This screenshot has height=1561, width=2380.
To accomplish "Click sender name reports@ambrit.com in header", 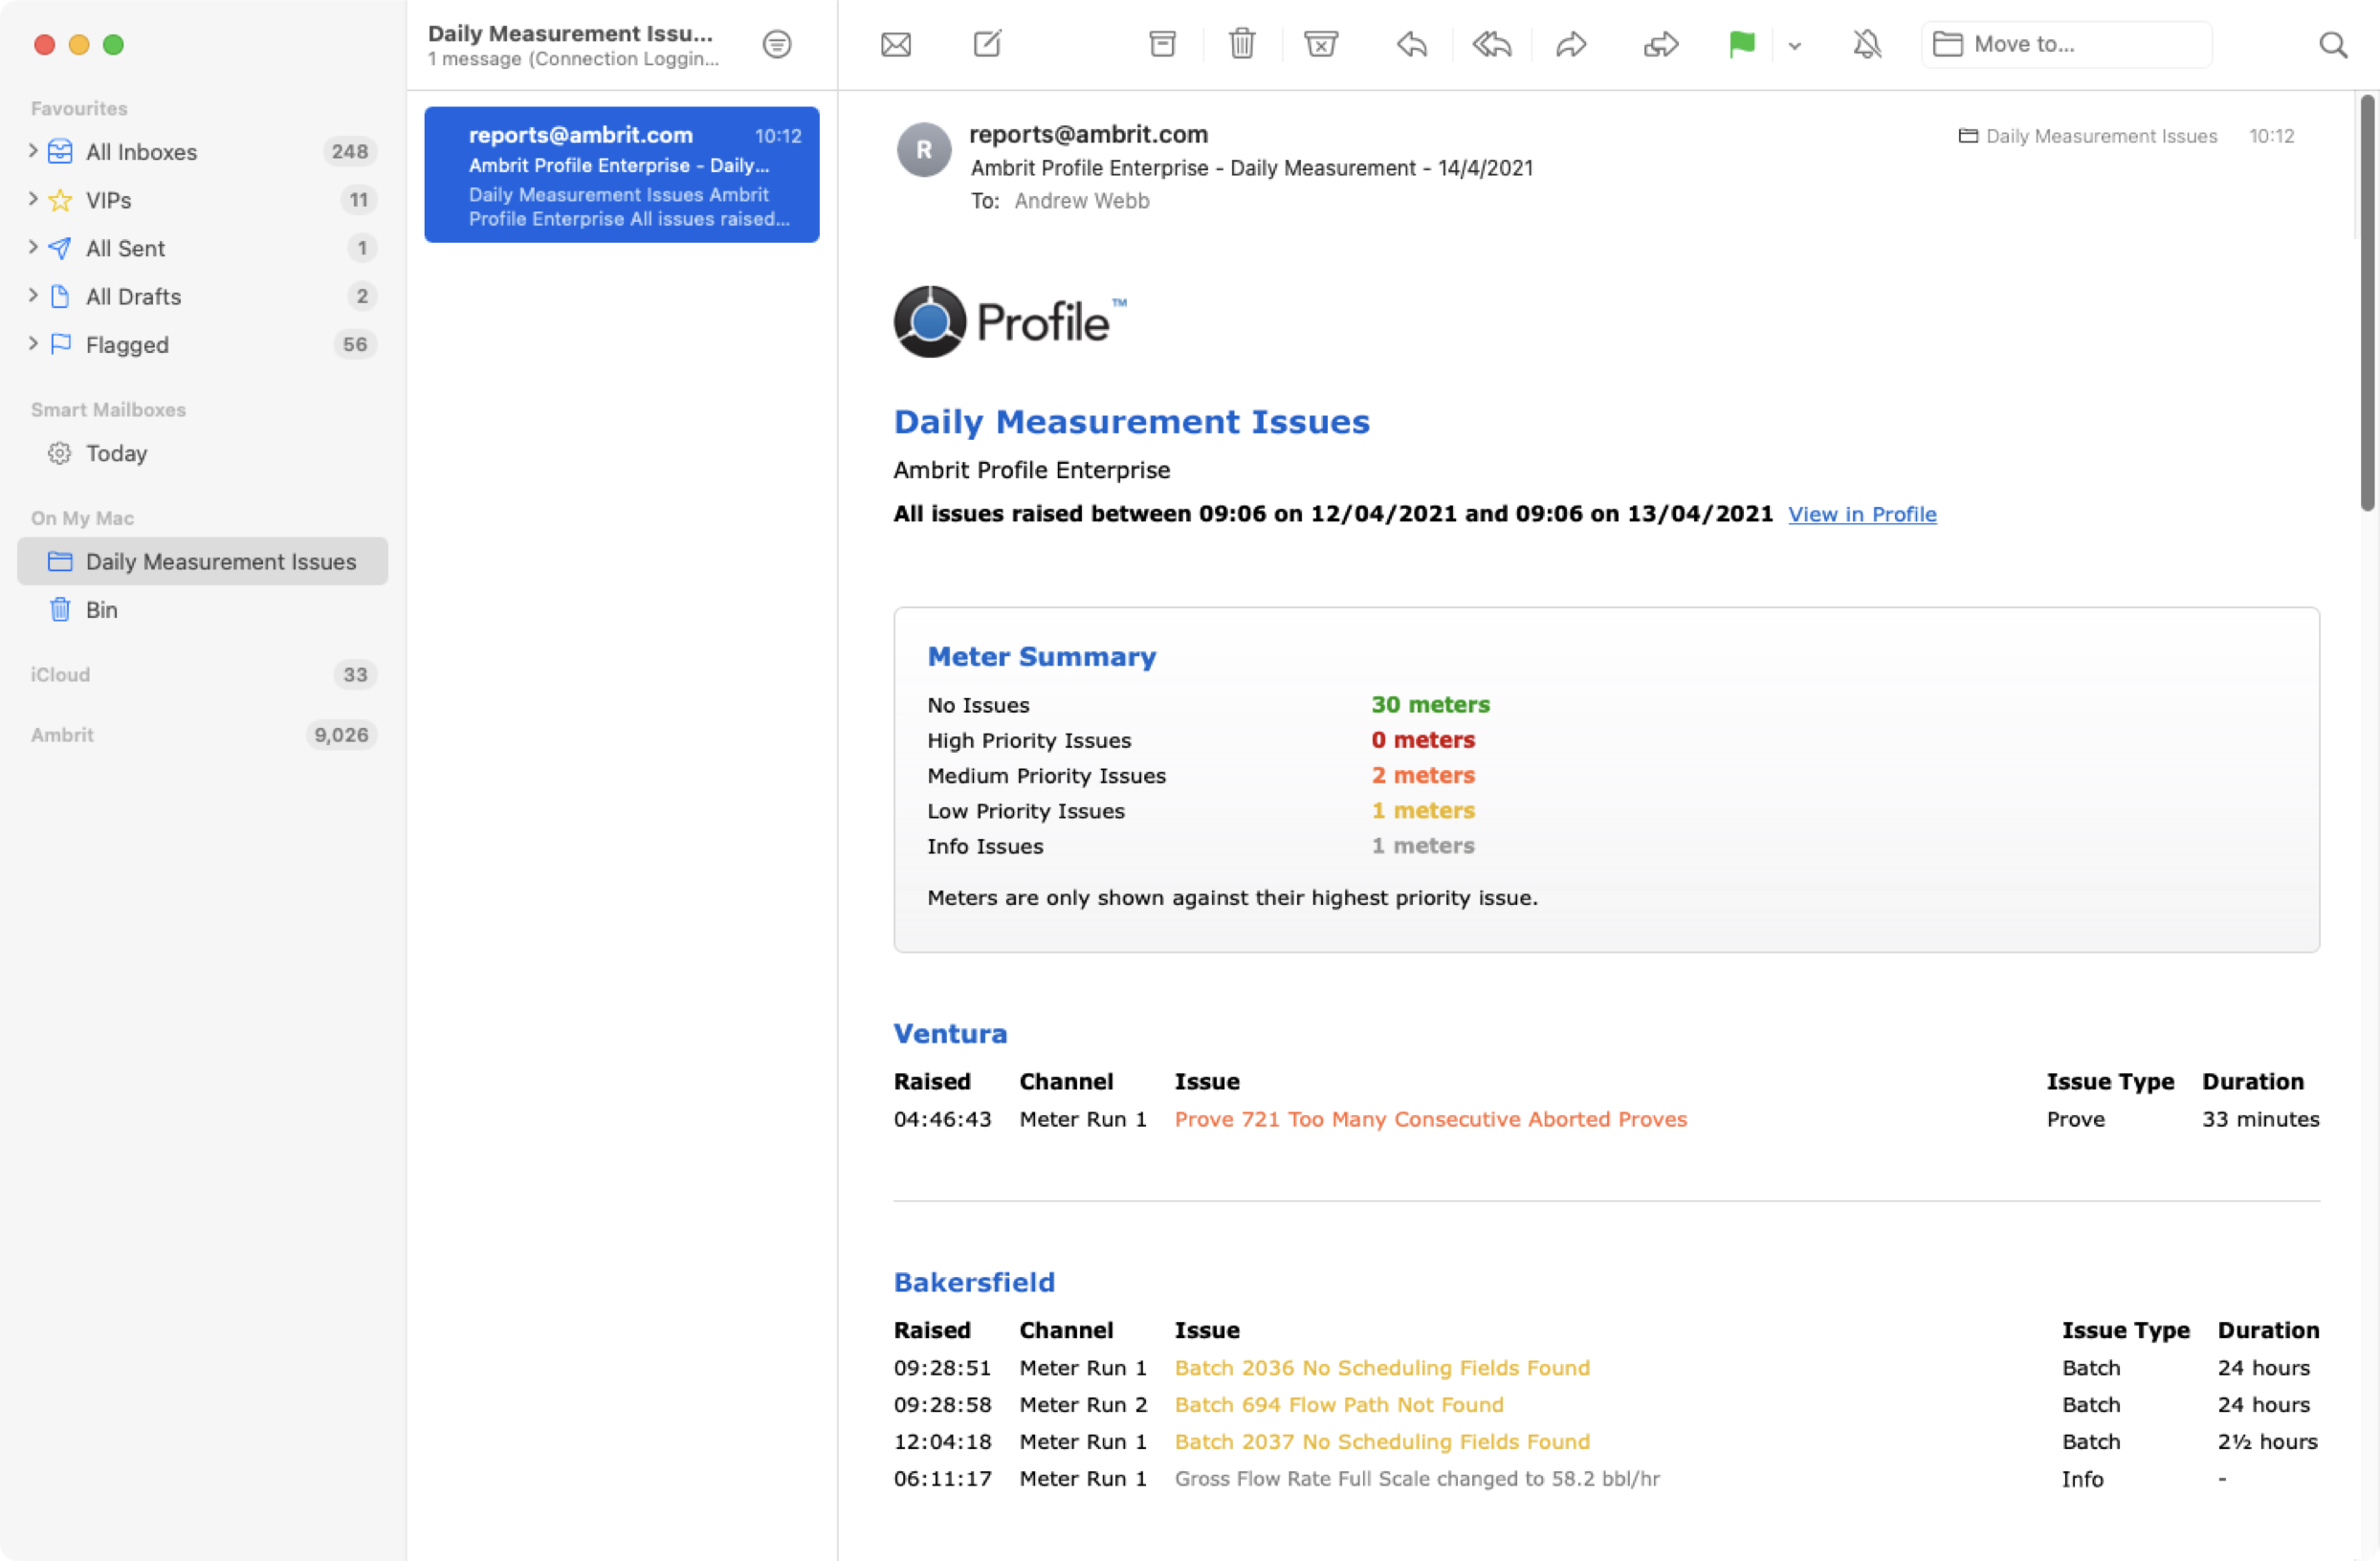I will [x=1088, y=134].
